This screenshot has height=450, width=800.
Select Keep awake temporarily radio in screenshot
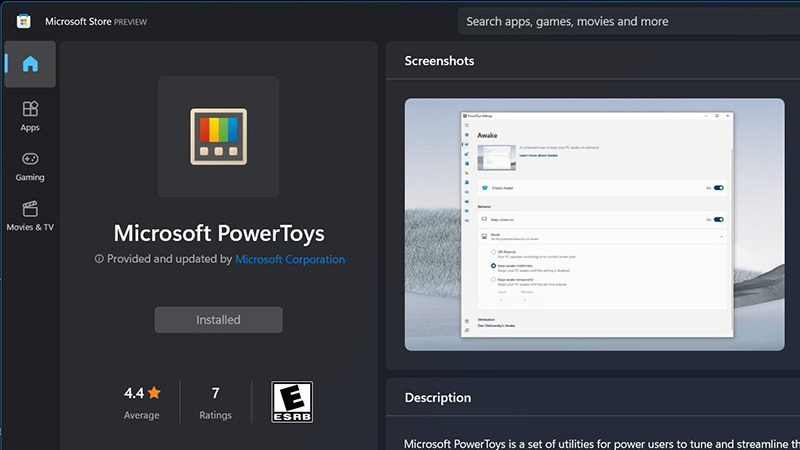(x=493, y=280)
